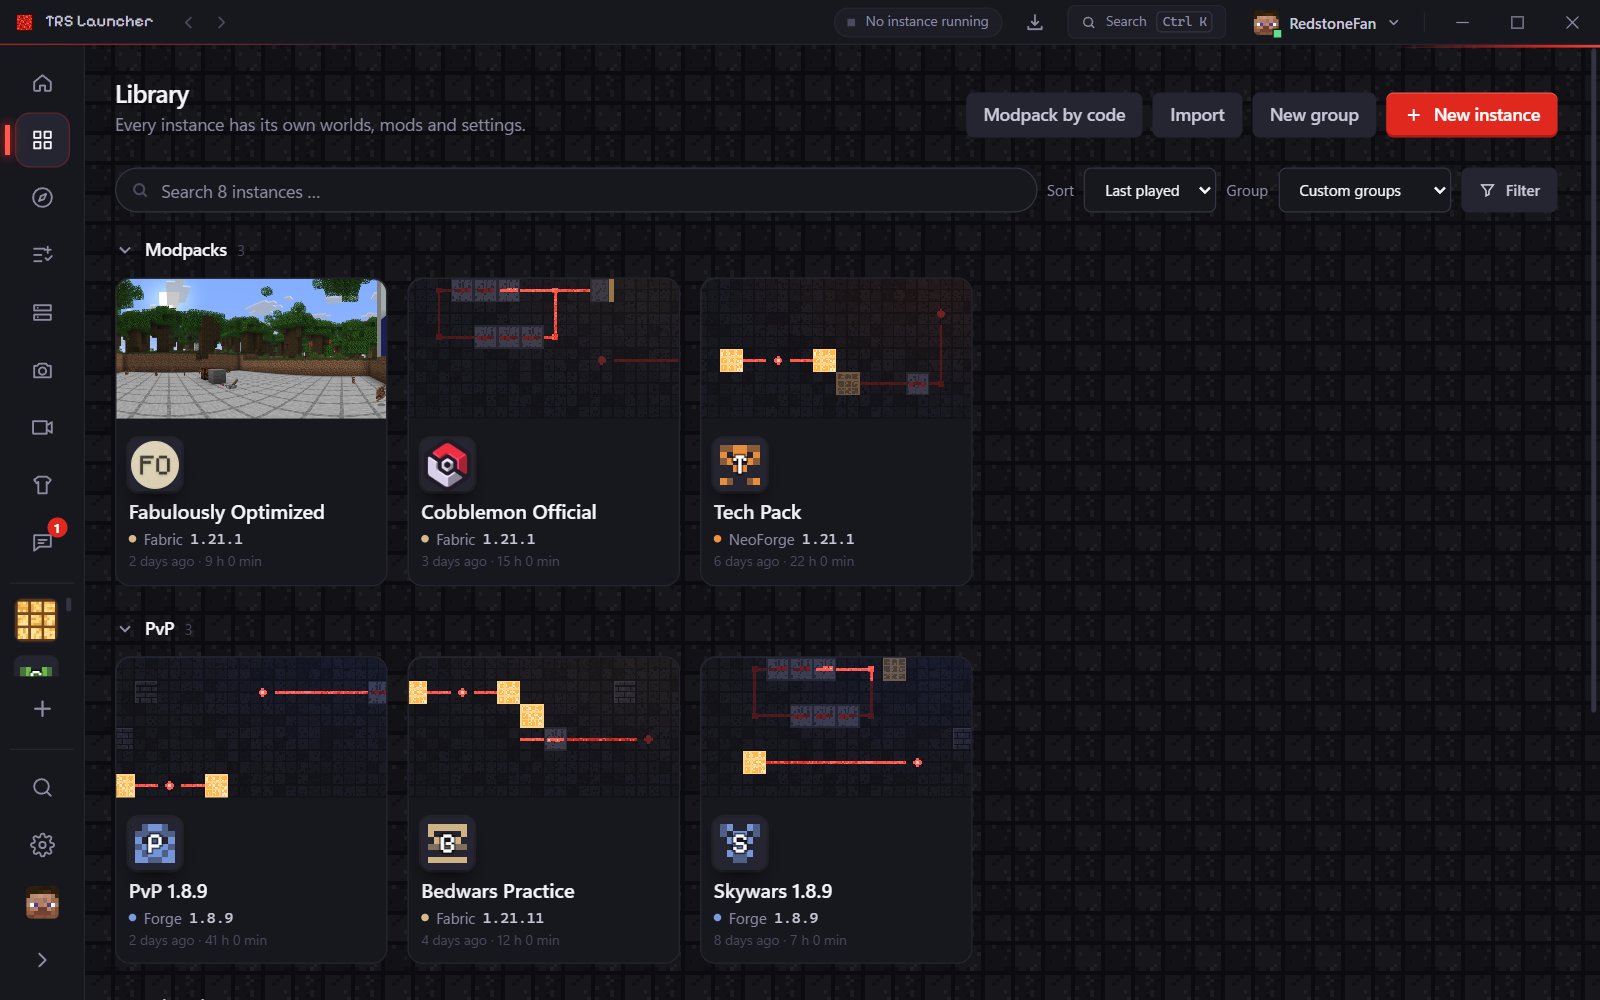Viewport: 1600px width, 1000px height.
Task: Click the No instance running status
Action: [x=918, y=22]
